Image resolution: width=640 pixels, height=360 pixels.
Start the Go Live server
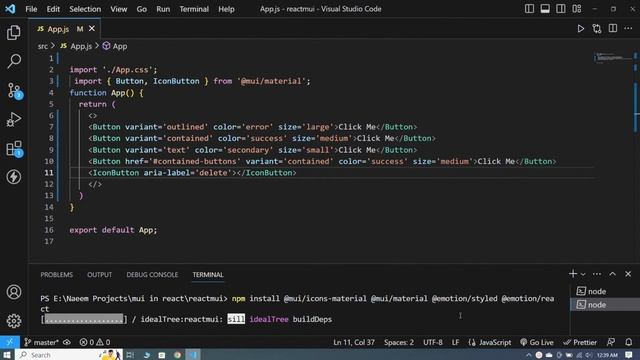pos(537,342)
